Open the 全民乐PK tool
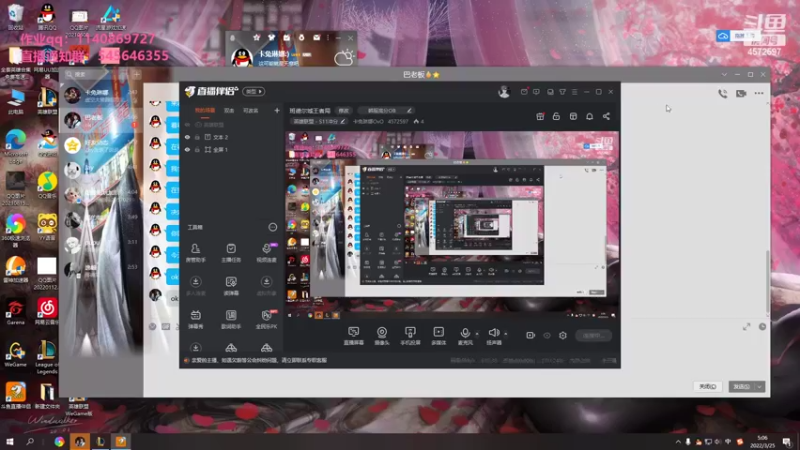Image resolution: width=800 pixels, height=450 pixels. pyautogui.click(x=266, y=319)
